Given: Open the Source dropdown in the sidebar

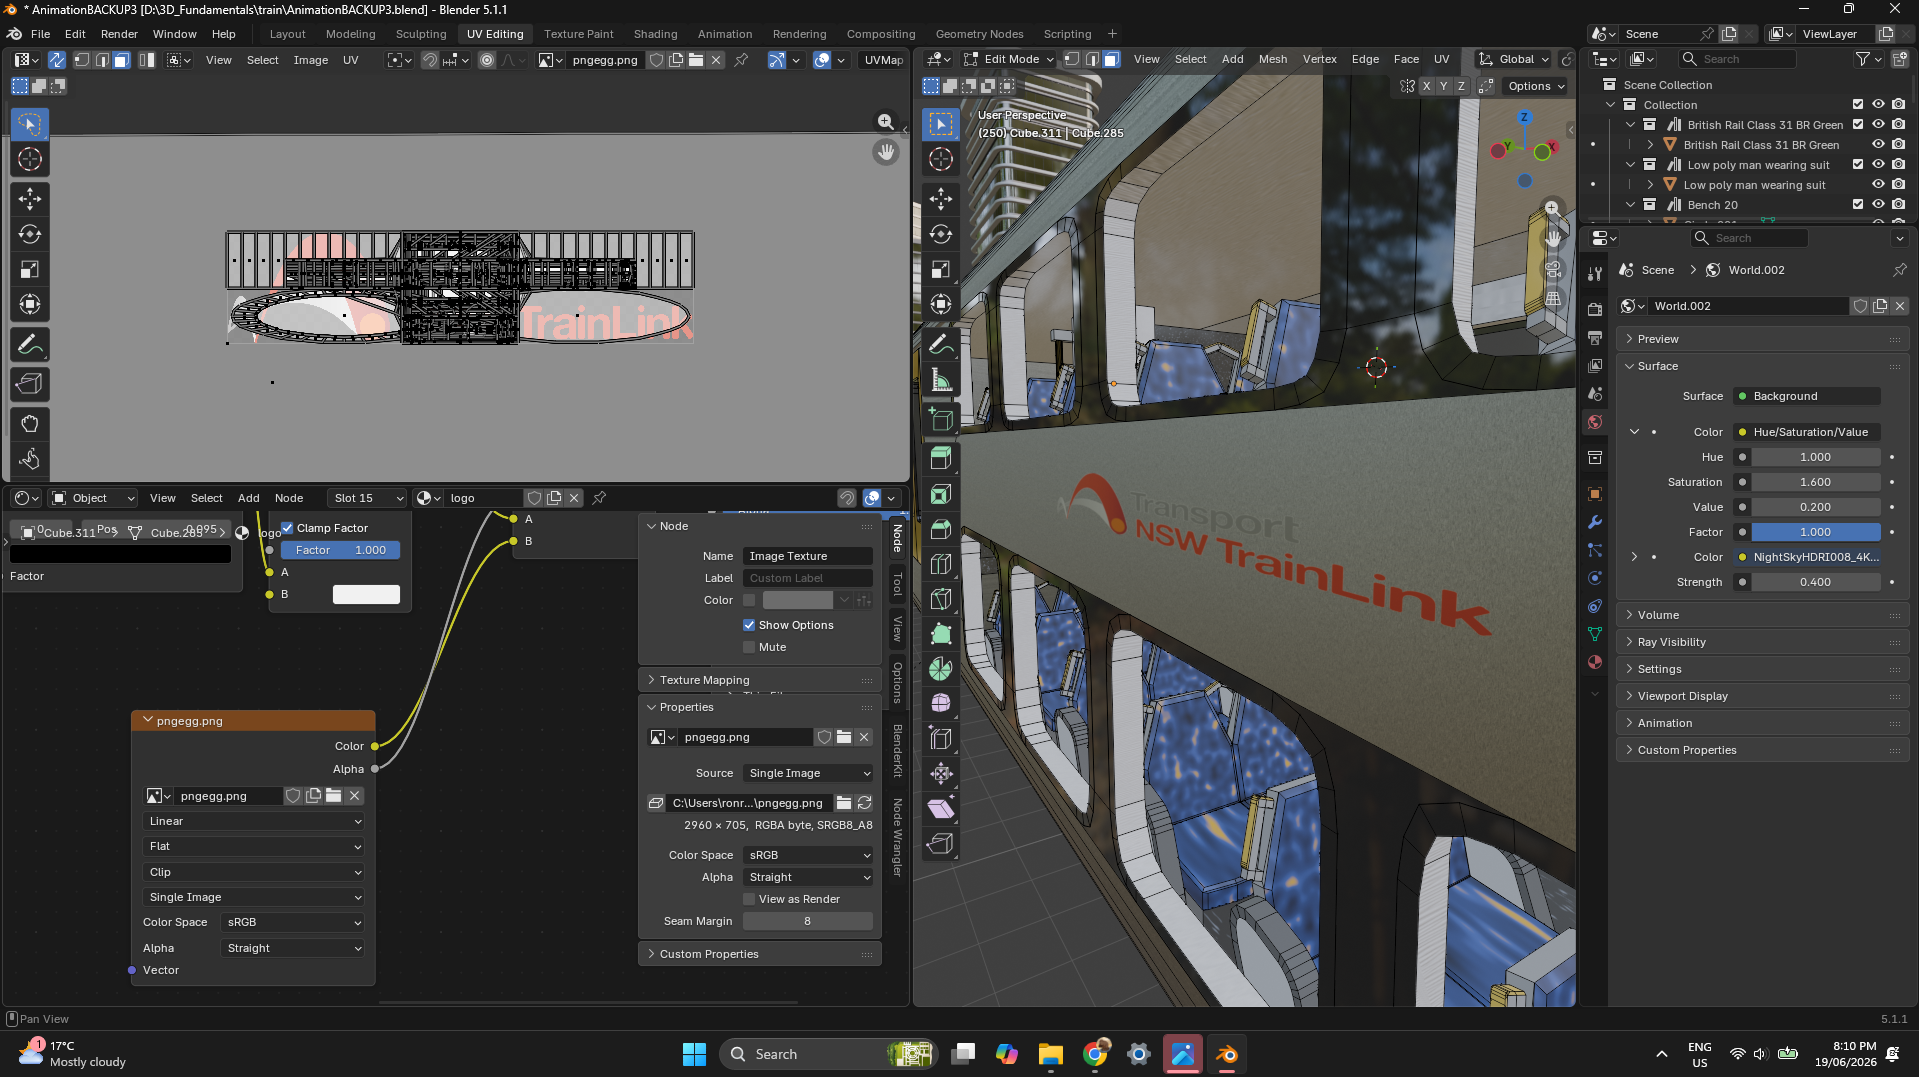Looking at the screenshot, I should (x=808, y=773).
